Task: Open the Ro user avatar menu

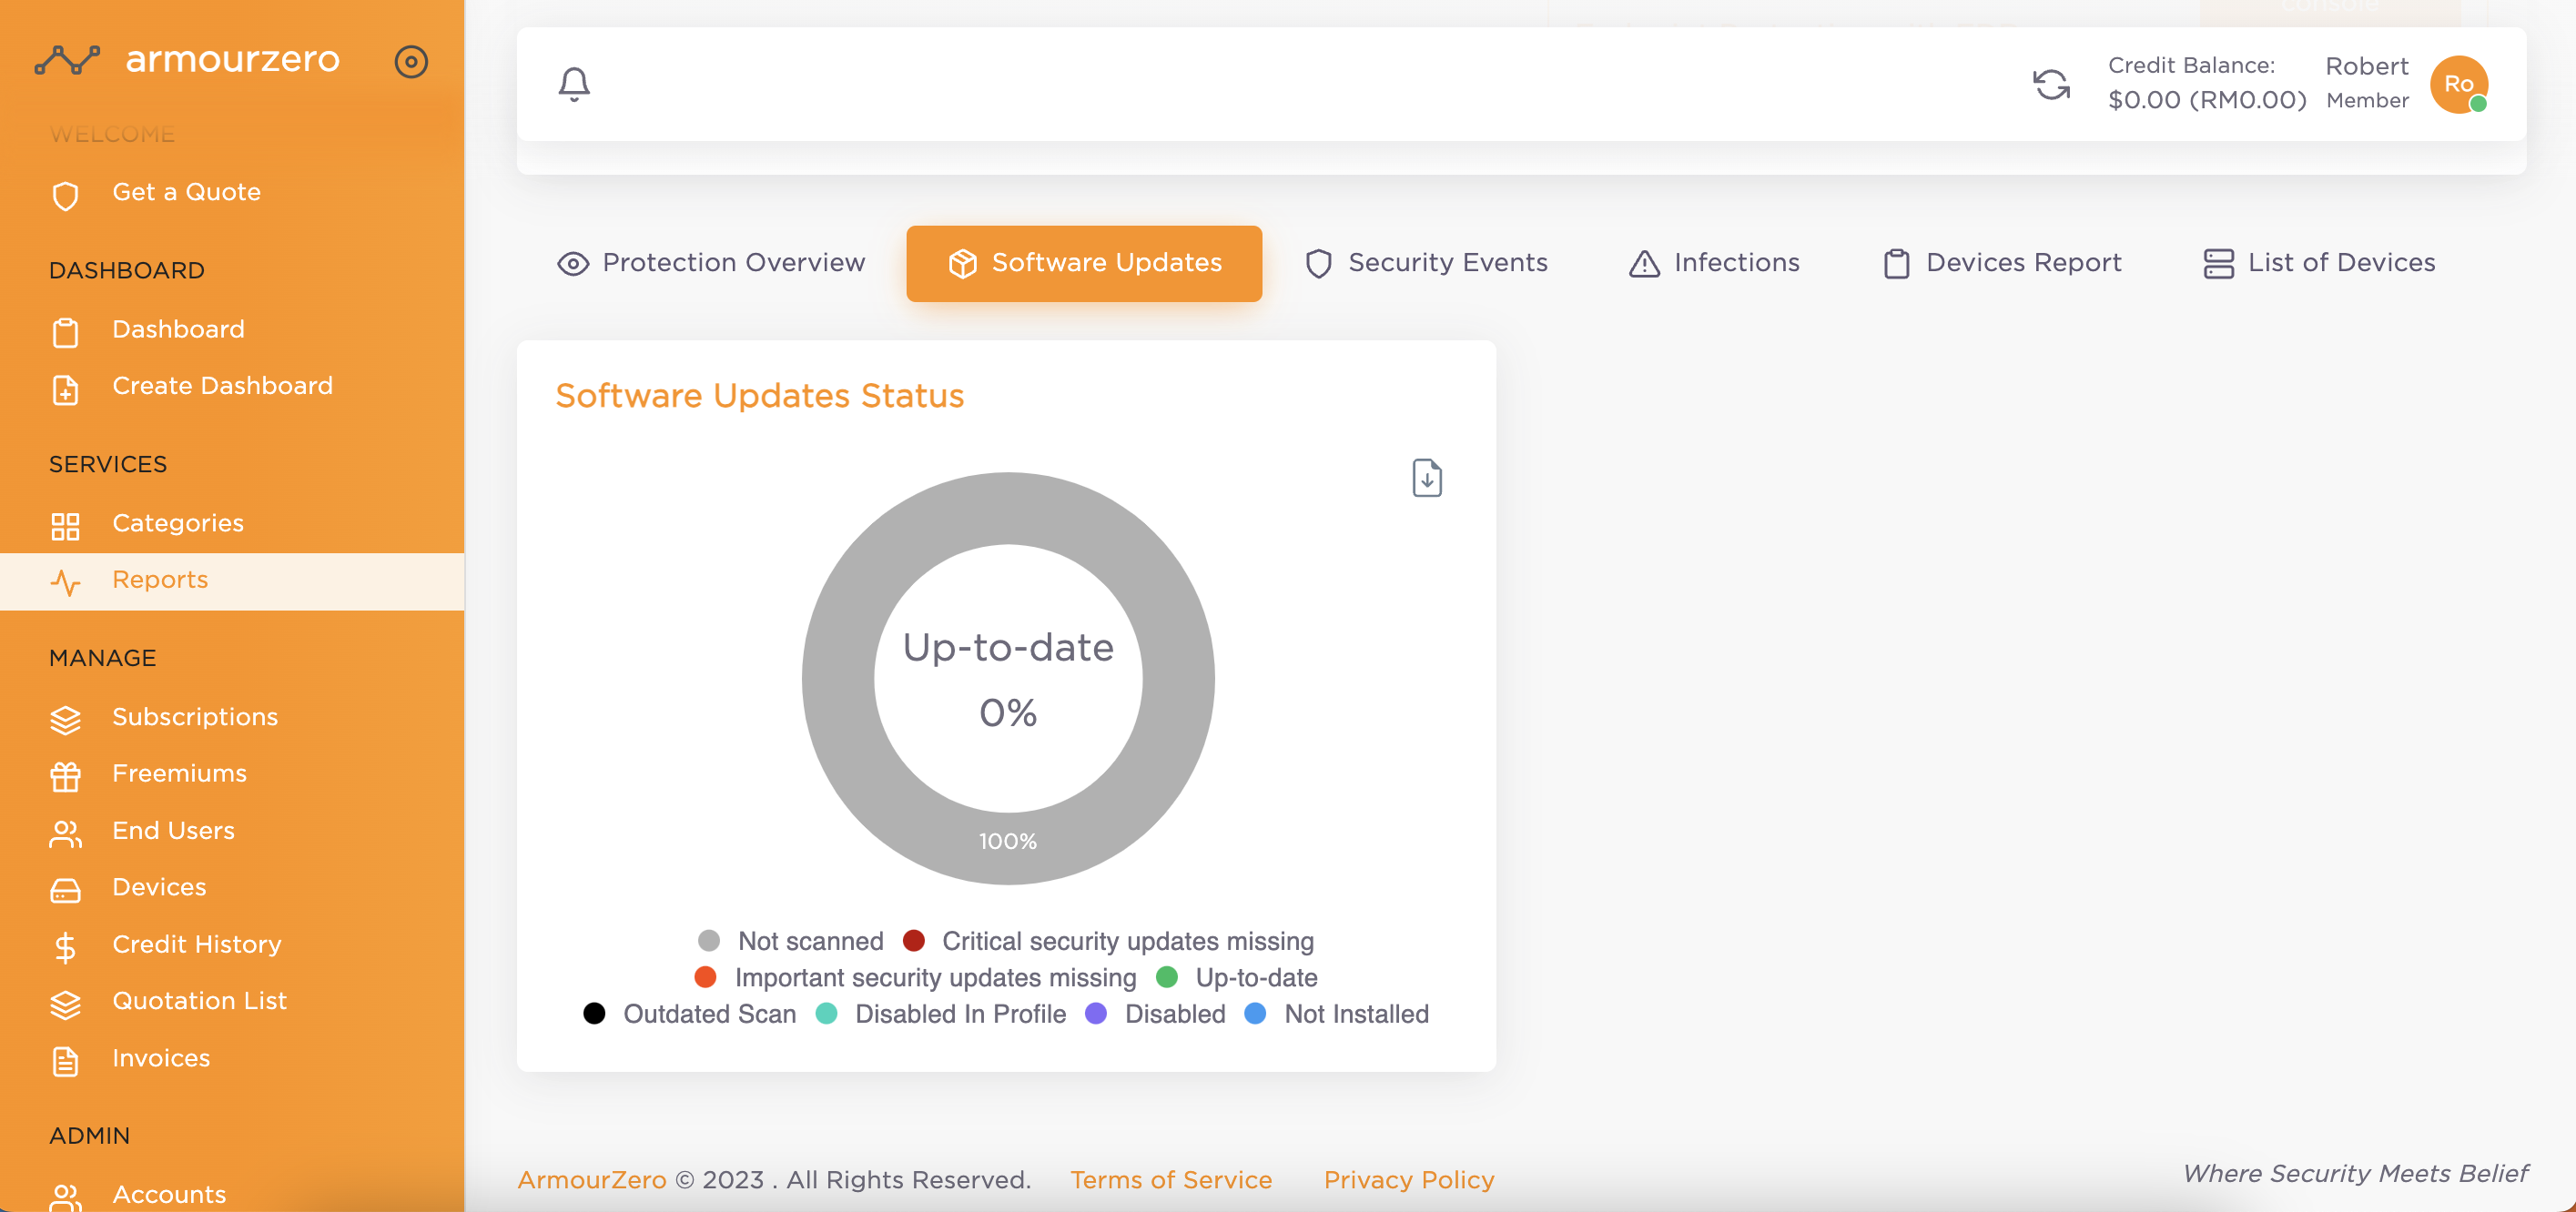Action: [2459, 84]
